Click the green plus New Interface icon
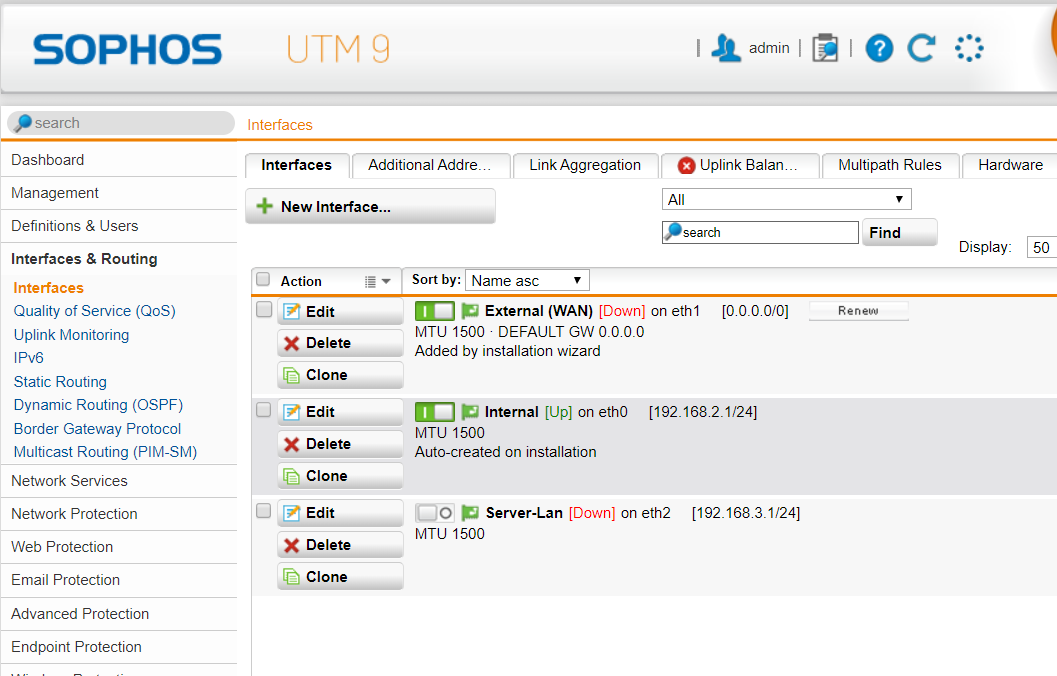 tap(265, 206)
